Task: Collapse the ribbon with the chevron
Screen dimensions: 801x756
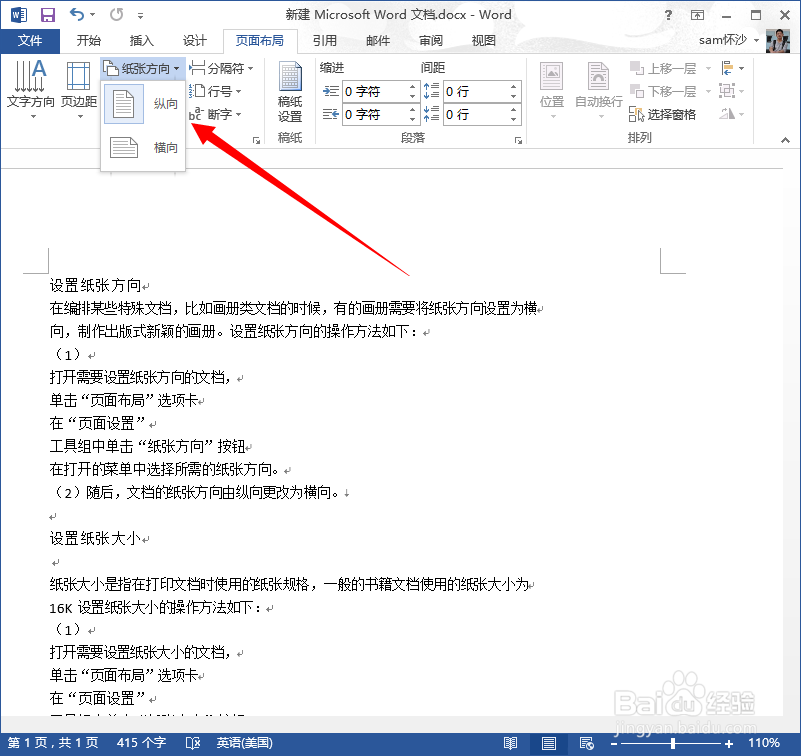Action: point(785,140)
